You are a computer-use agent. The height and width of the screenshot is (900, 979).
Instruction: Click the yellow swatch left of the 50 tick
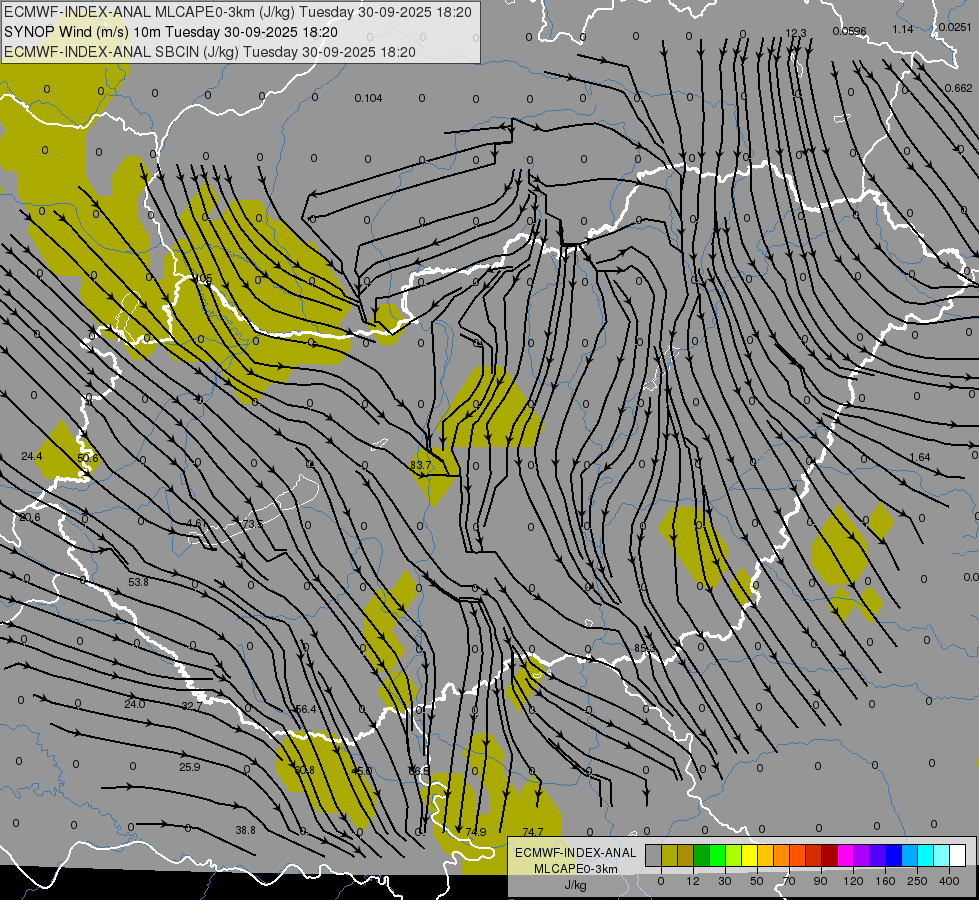pos(749,856)
